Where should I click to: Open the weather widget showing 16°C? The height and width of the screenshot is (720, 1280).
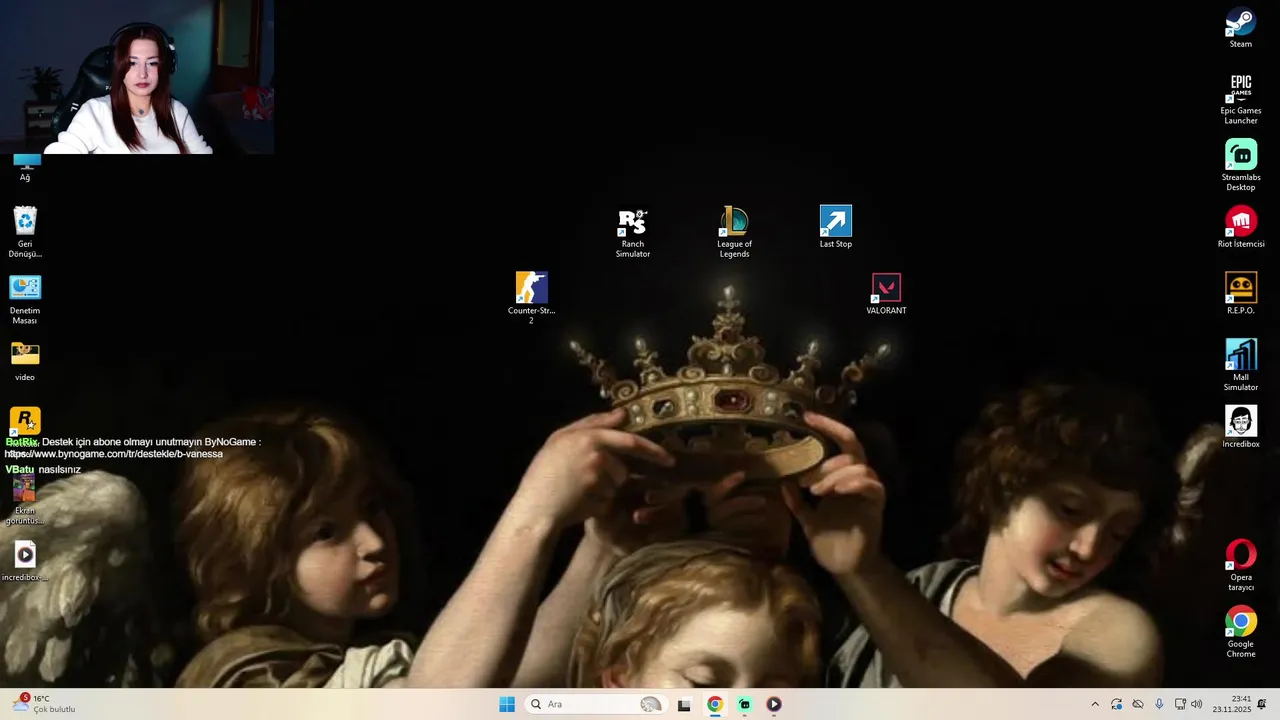(x=44, y=704)
